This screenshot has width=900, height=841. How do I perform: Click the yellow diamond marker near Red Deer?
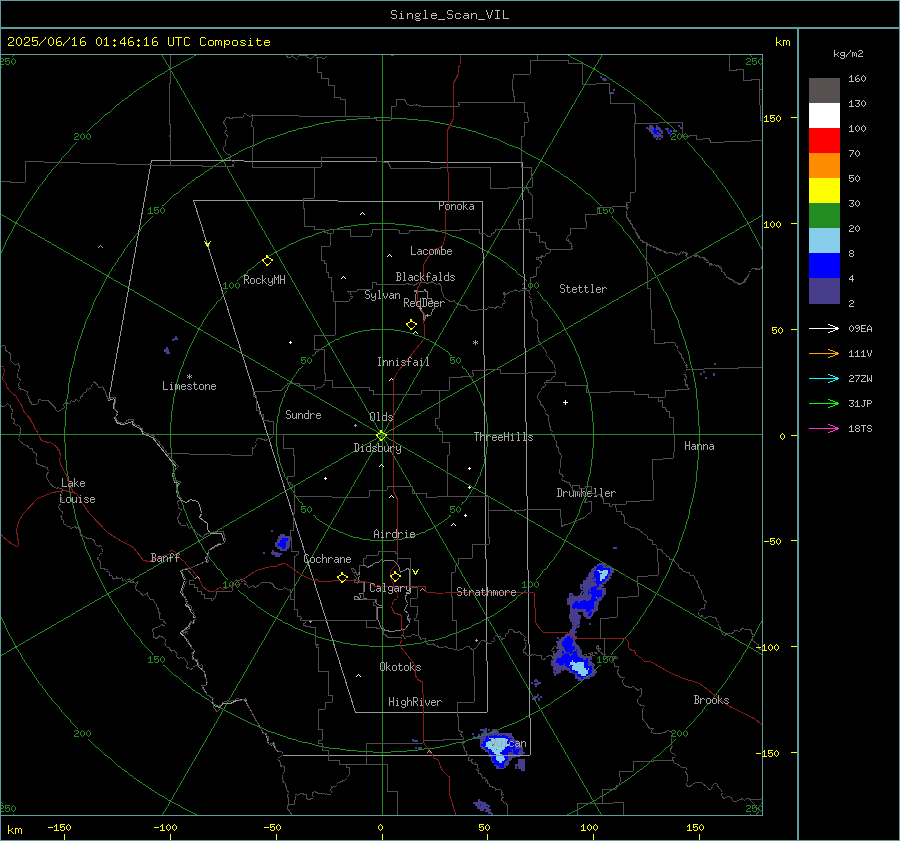click(411, 325)
